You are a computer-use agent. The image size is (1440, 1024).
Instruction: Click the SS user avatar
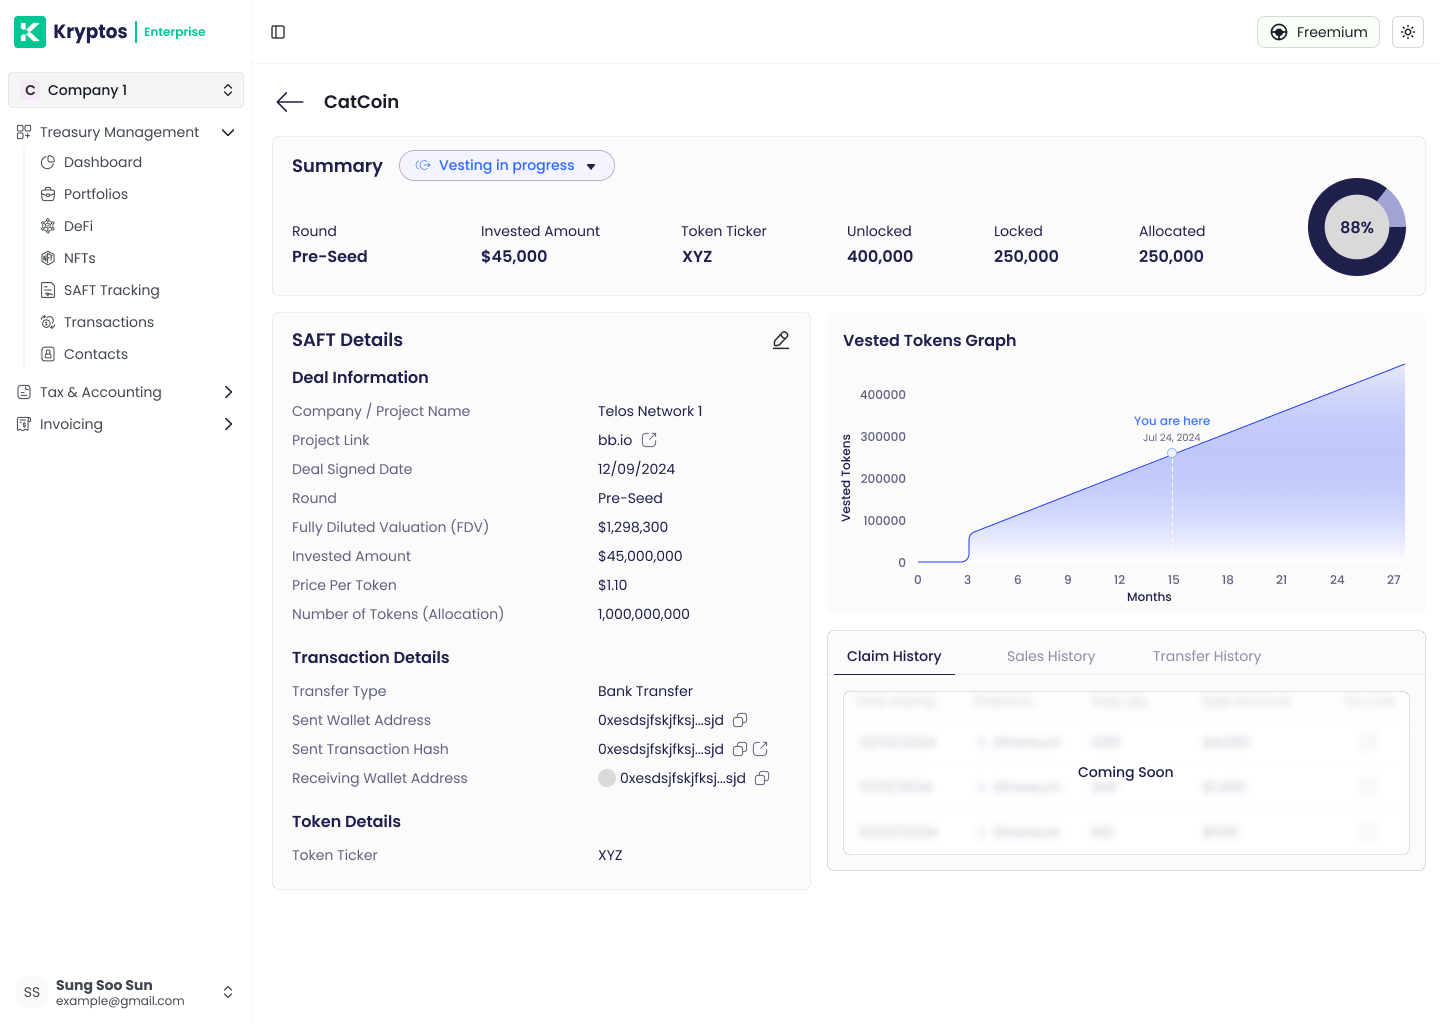(32, 992)
